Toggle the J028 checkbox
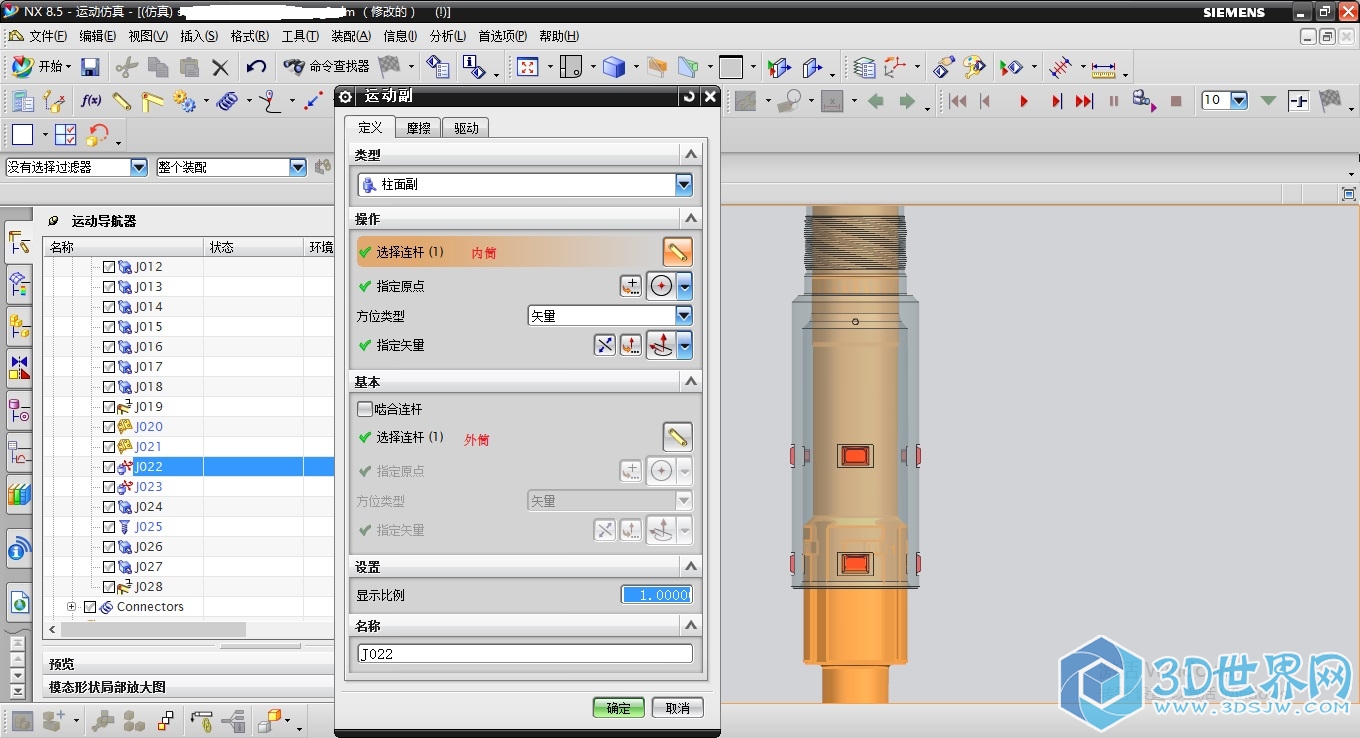Viewport: 1360px width, 738px height. coord(109,587)
